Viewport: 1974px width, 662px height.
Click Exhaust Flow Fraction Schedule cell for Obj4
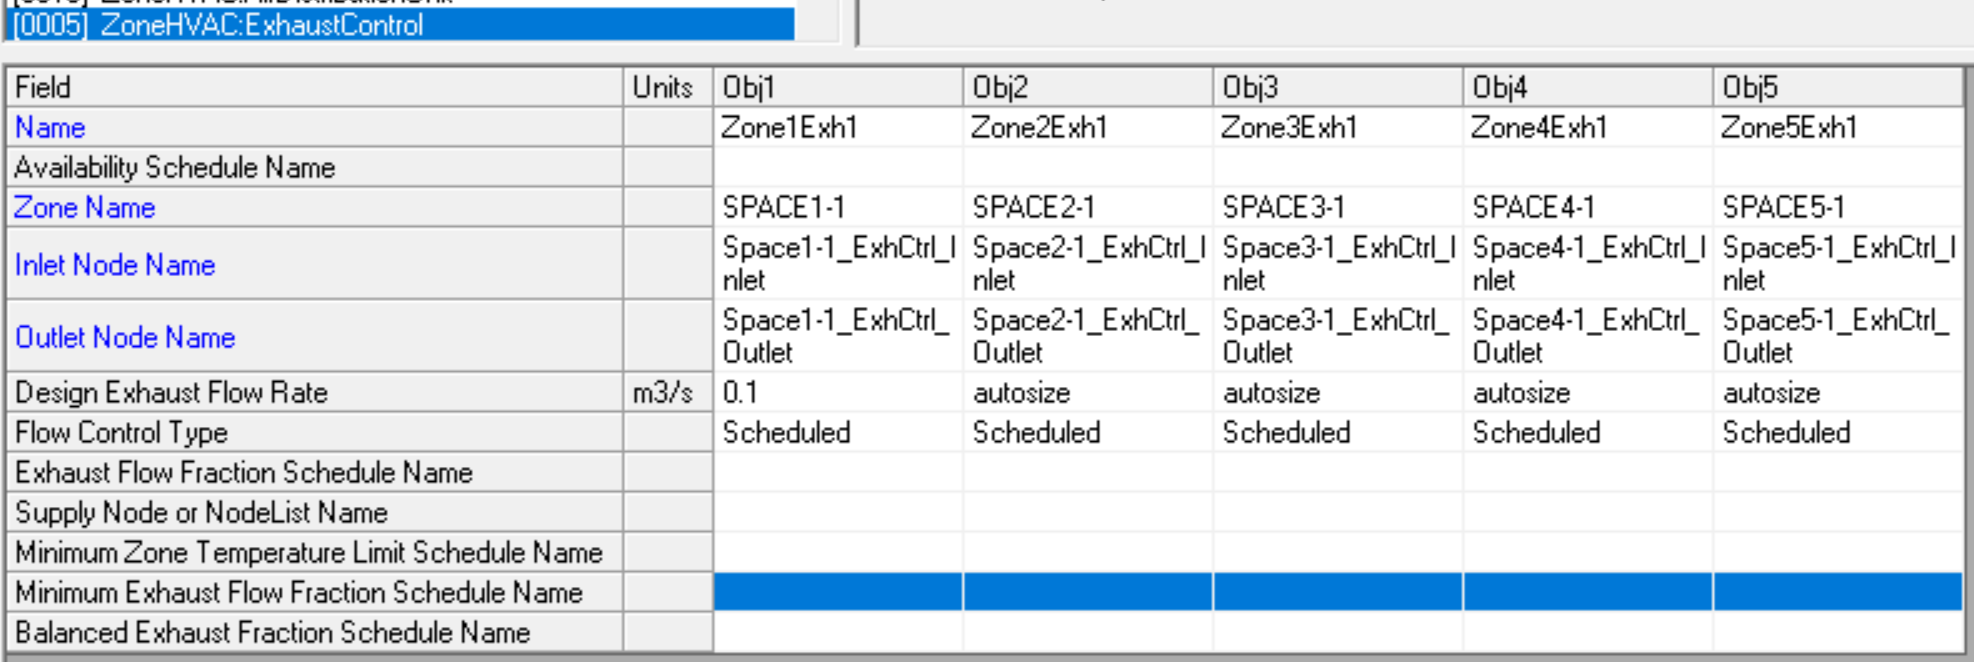pyautogui.click(x=1587, y=473)
